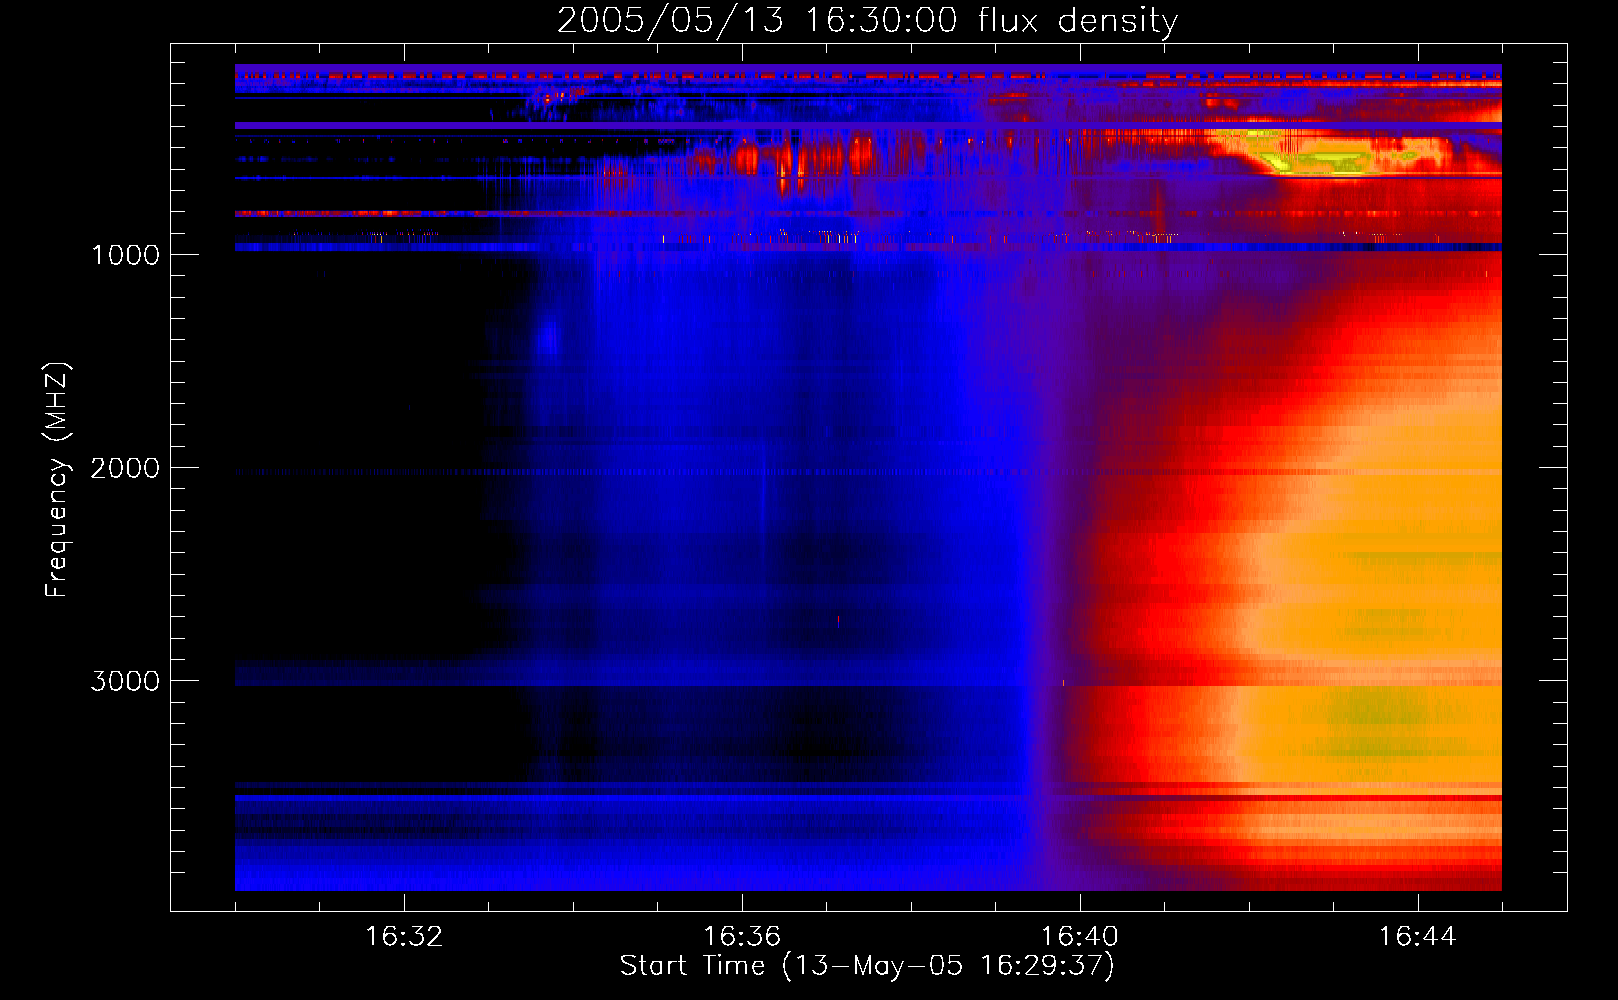Click the 16:40 time tick label
The width and height of the screenshot is (1618, 1000).
coord(1080,937)
